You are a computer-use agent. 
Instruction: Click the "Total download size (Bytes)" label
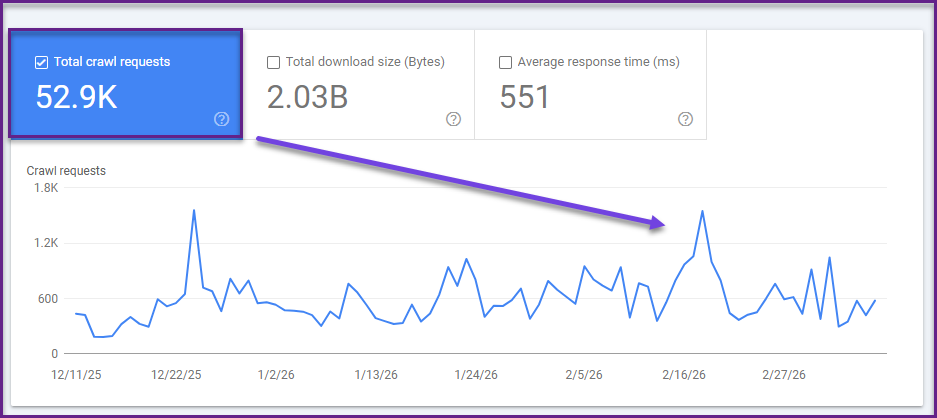point(365,62)
